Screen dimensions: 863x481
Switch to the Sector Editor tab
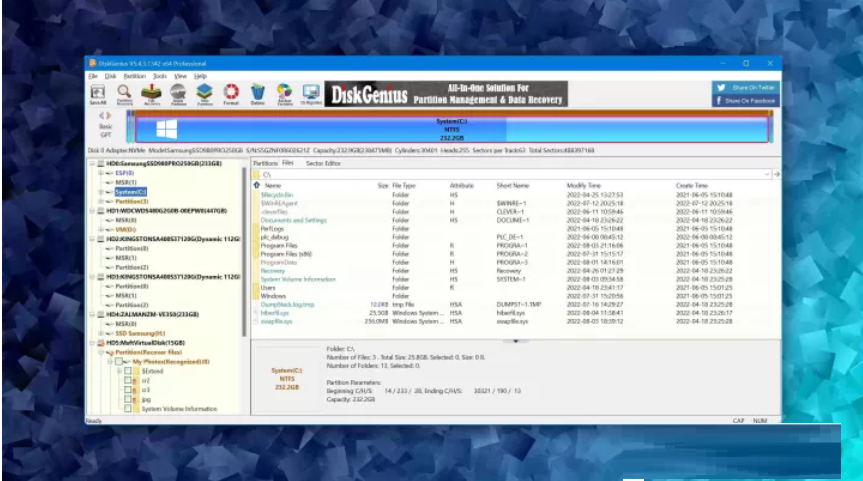323,163
